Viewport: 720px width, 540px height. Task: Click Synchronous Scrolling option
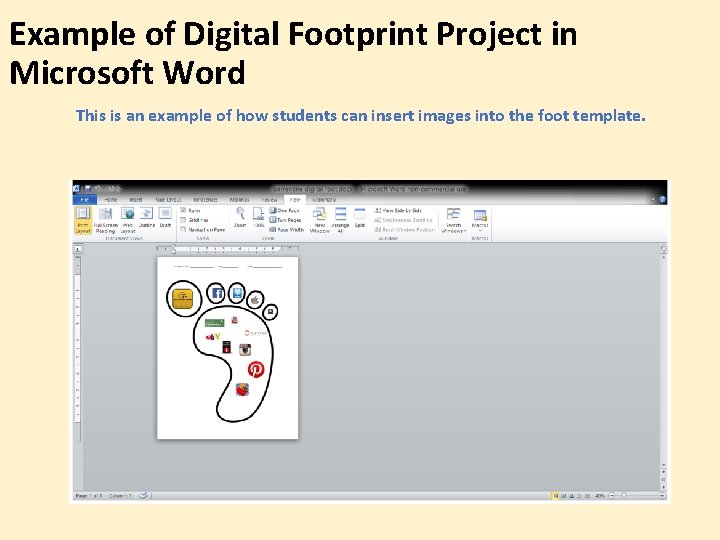[x=404, y=220]
